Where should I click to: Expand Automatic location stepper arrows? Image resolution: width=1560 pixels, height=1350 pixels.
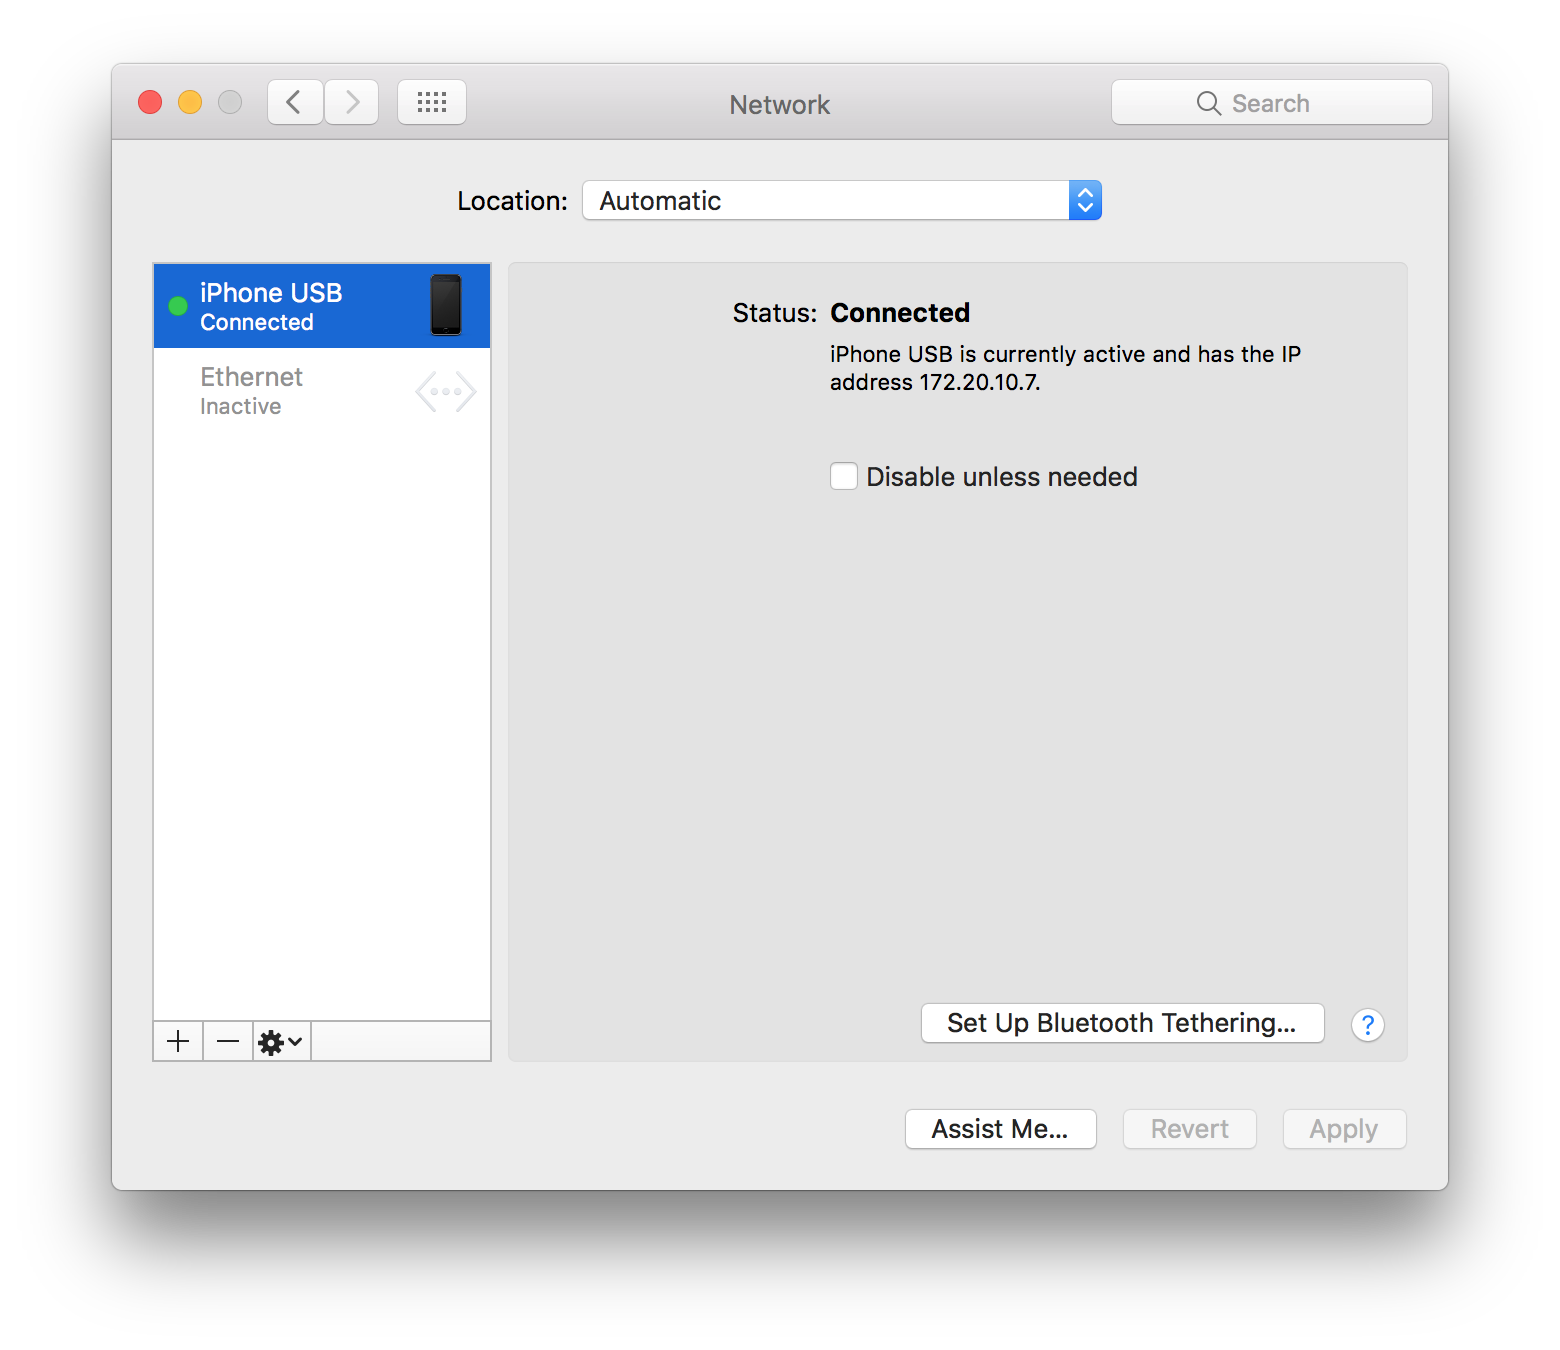(x=1085, y=200)
